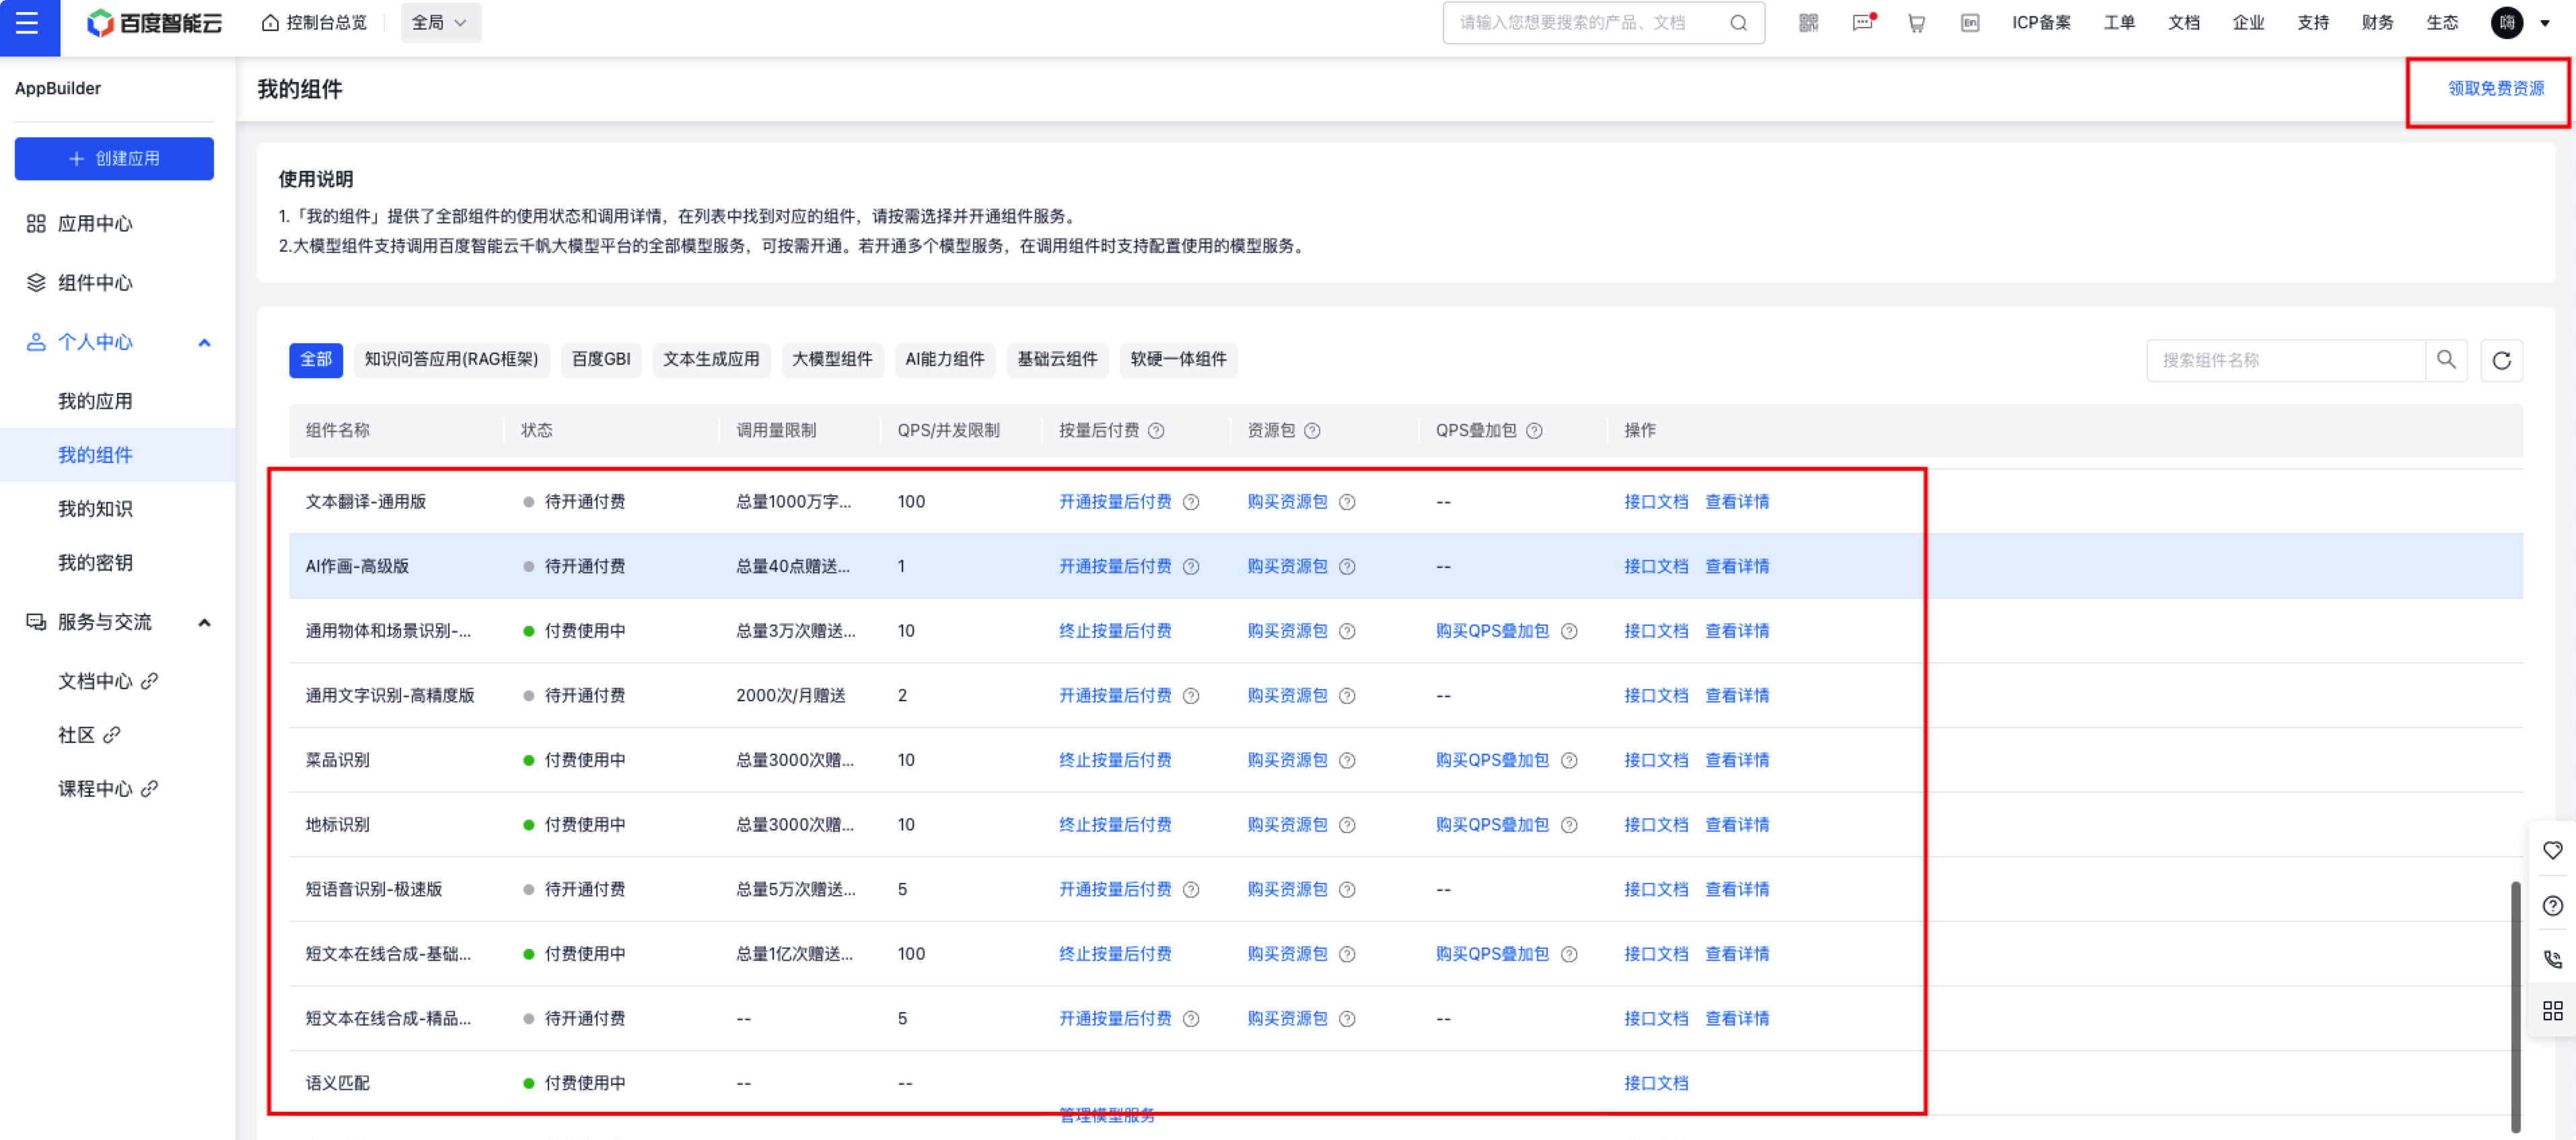Click the heart feedback icon
The image size is (2576, 1140).
[x=2552, y=851]
